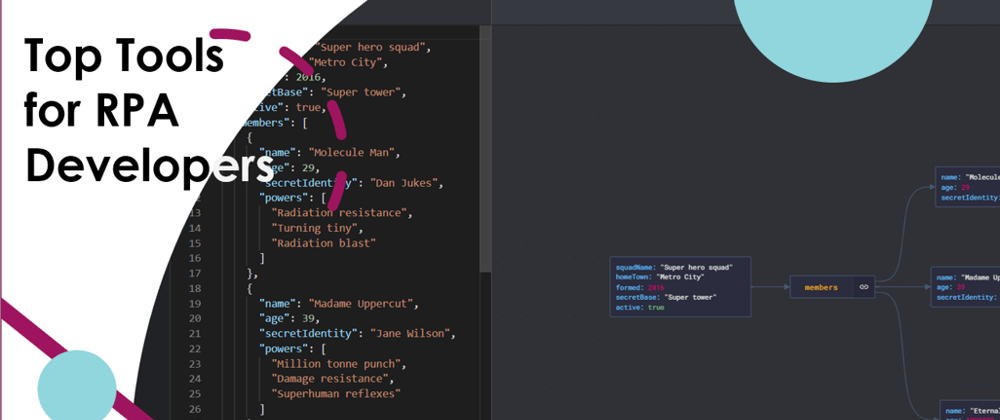Viewport: 1000px width, 420px height.
Task: Click "Superhuman reflexes" string
Action: click(335, 394)
